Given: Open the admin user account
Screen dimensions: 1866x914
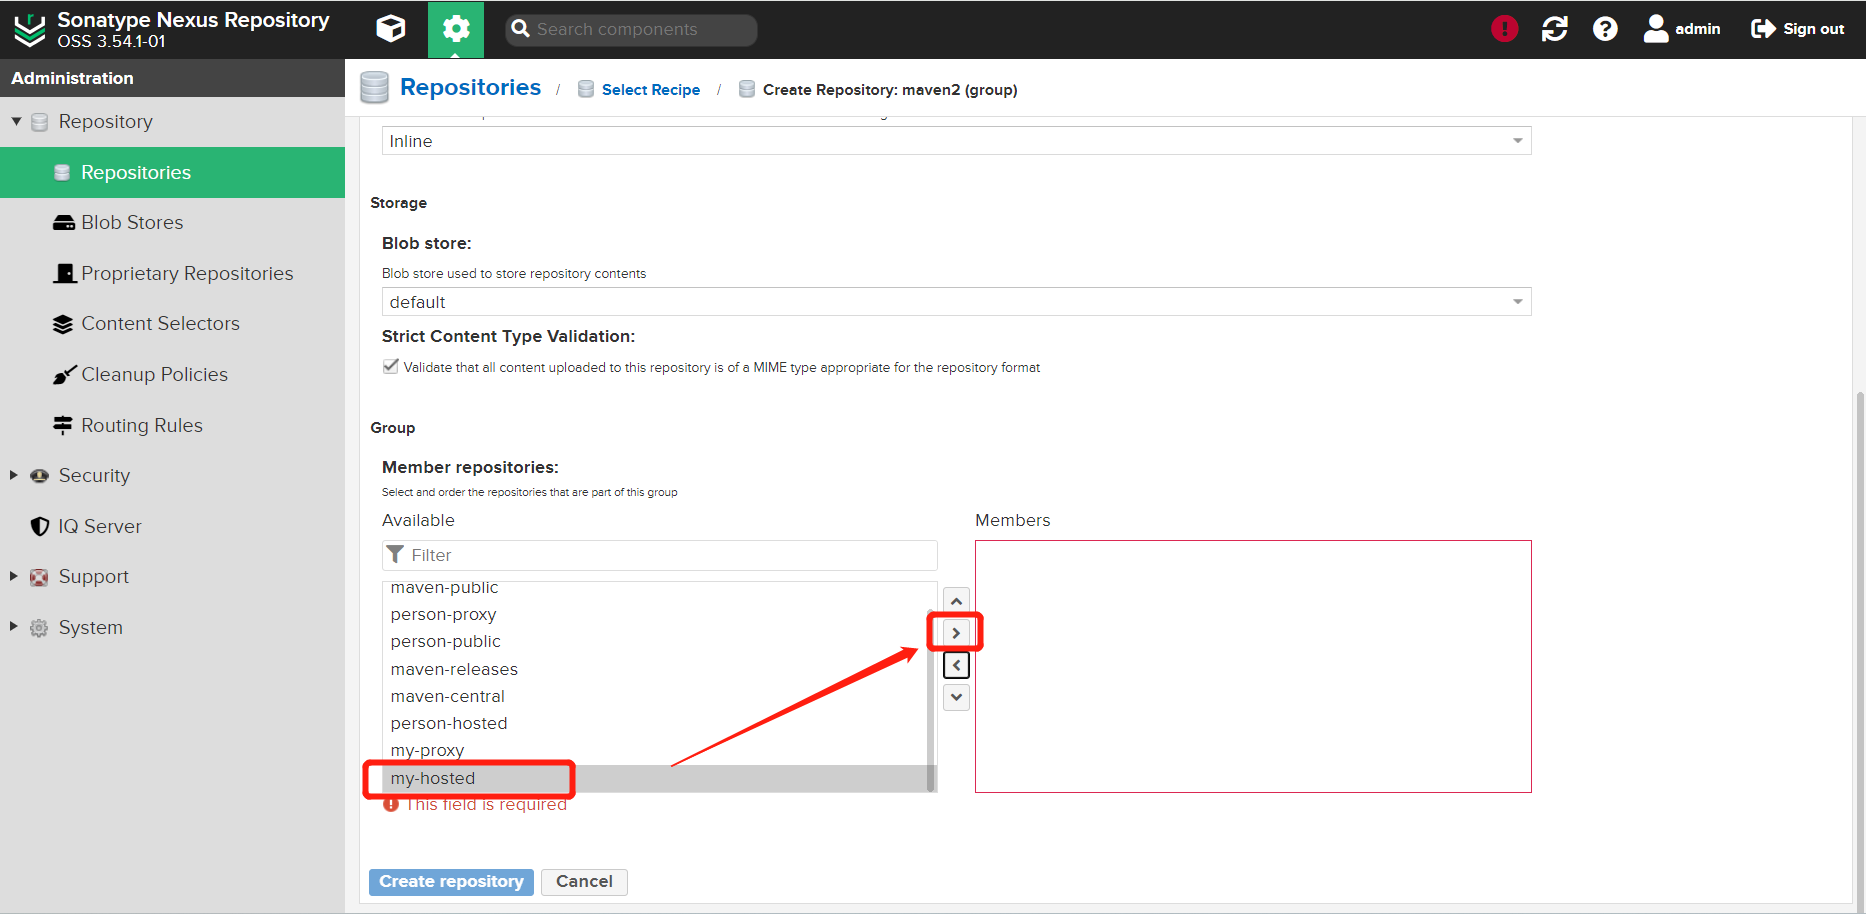Looking at the screenshot, I should click(1682, 29).
